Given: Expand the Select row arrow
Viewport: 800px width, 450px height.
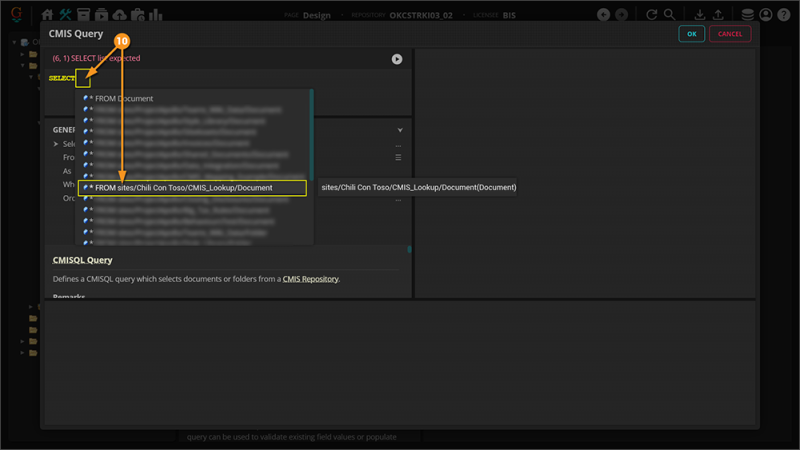Looking at the screenshot, I should [x=56, y=144].
